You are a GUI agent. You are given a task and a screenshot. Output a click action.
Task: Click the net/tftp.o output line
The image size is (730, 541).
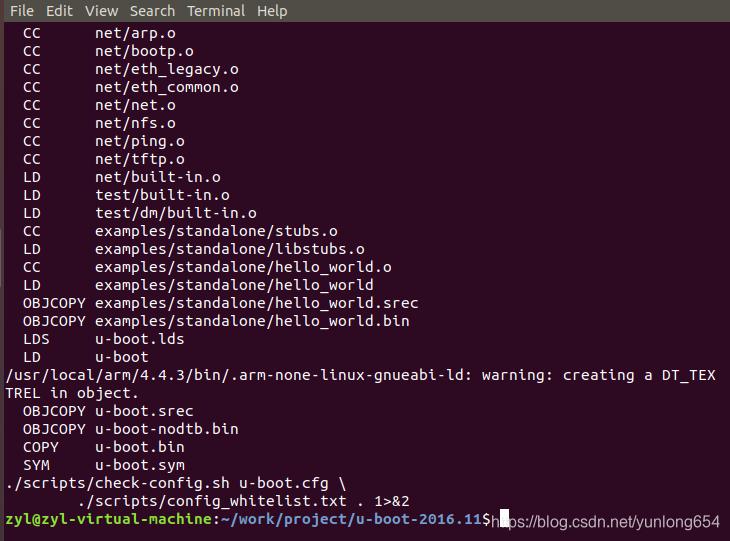[104, 160]
